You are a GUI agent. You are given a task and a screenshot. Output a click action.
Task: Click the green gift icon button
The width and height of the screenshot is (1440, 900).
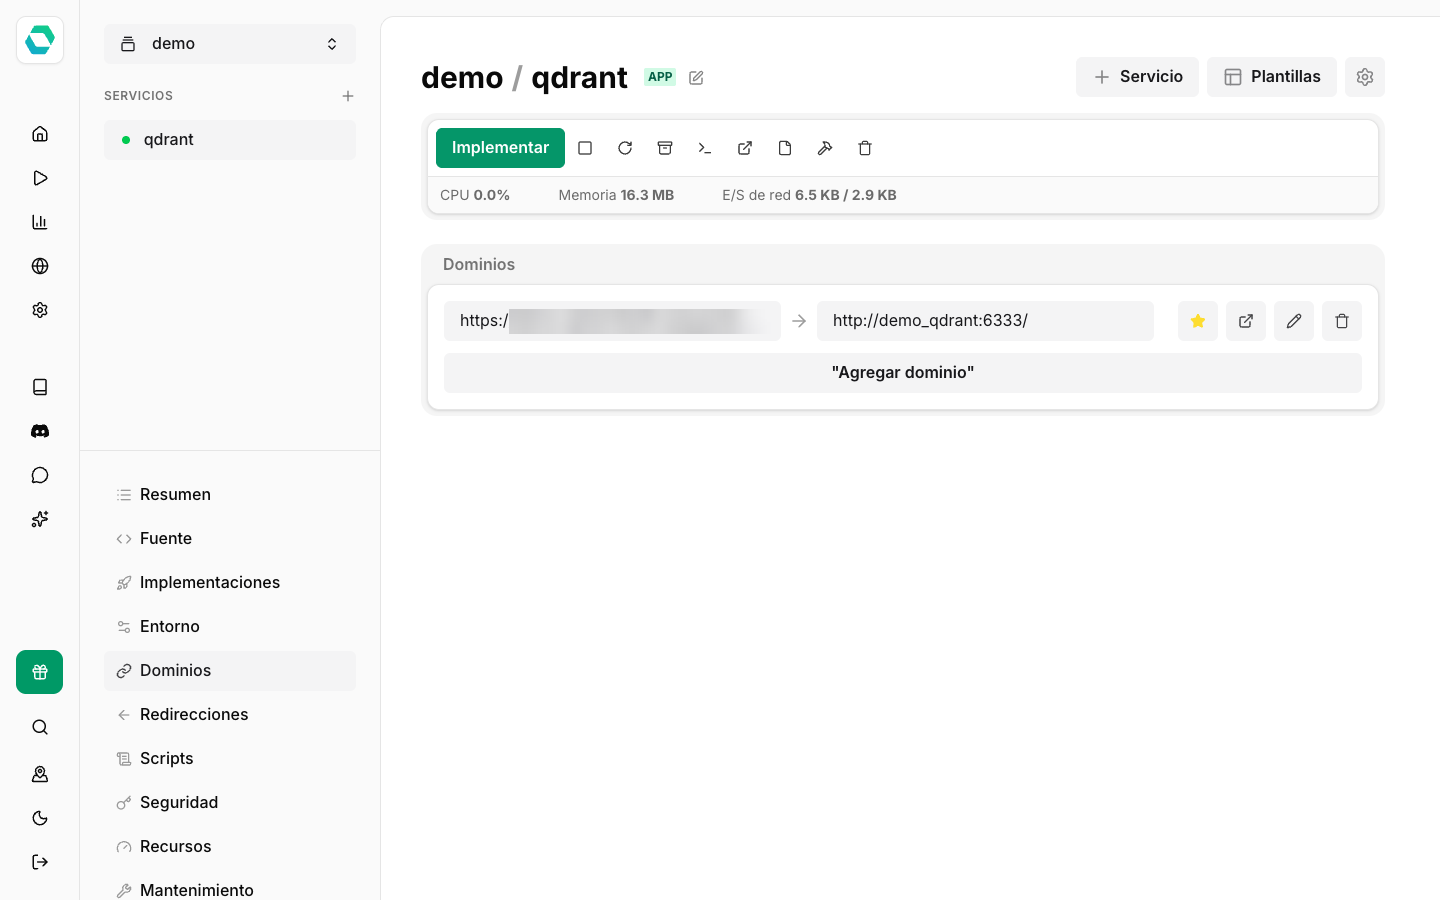tap(40, 672)
